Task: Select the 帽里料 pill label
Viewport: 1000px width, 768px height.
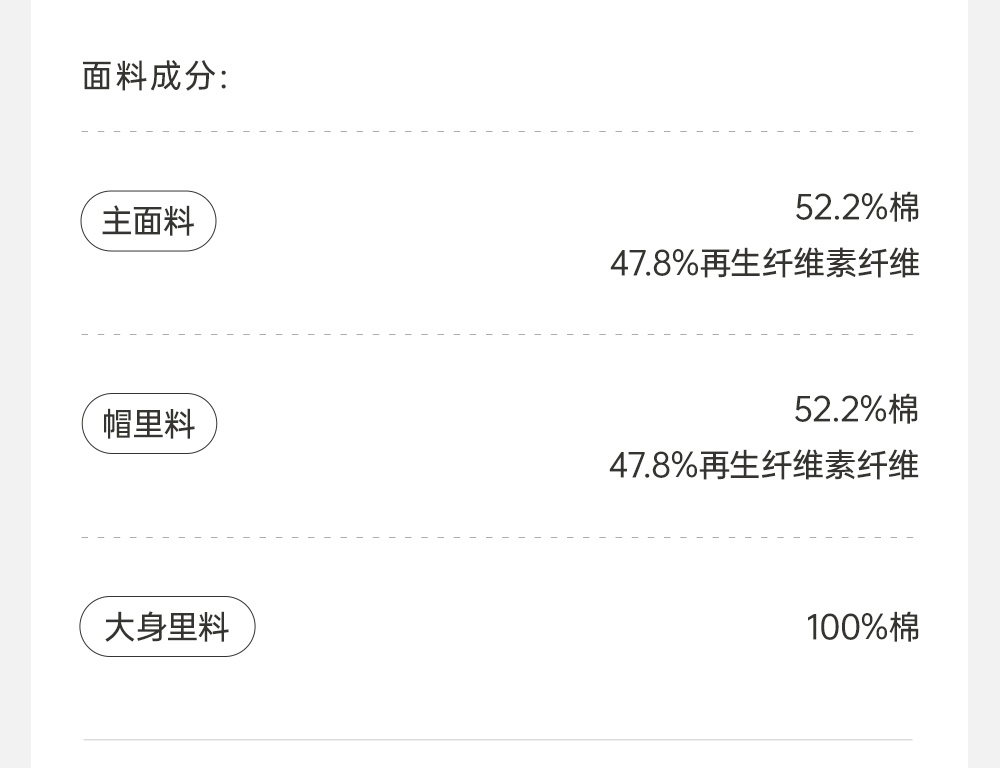Action: (149, 424)
